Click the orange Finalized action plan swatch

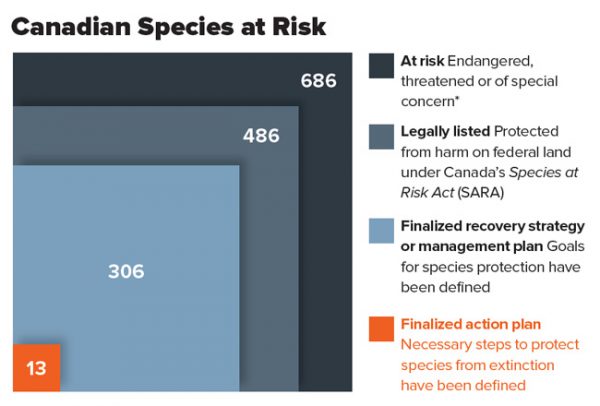click(381, 329)
